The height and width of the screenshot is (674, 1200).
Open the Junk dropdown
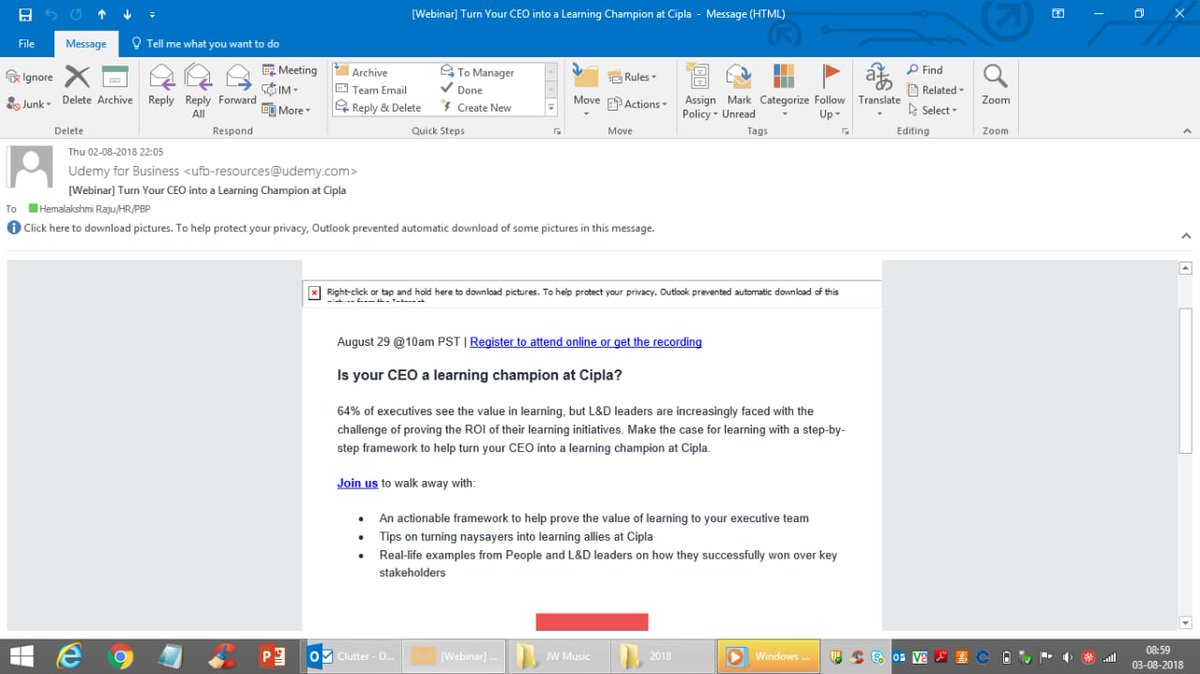tap(29, 104)
